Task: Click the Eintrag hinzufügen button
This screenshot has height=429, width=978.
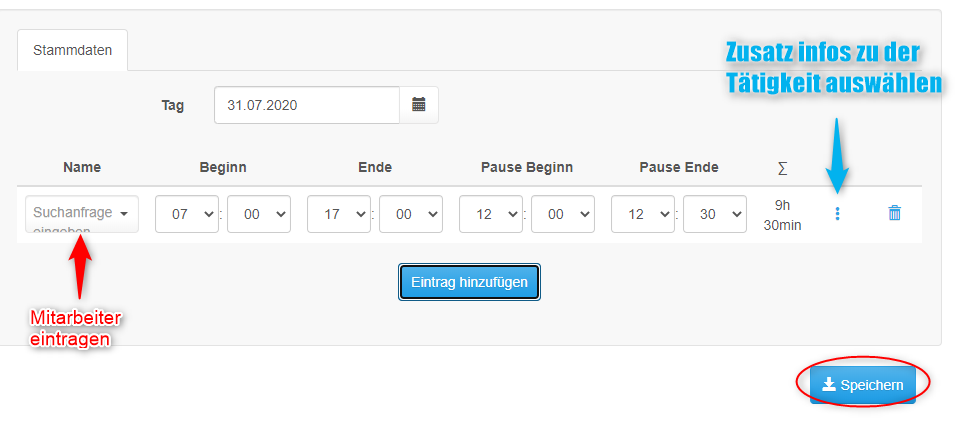Action: 470,282
